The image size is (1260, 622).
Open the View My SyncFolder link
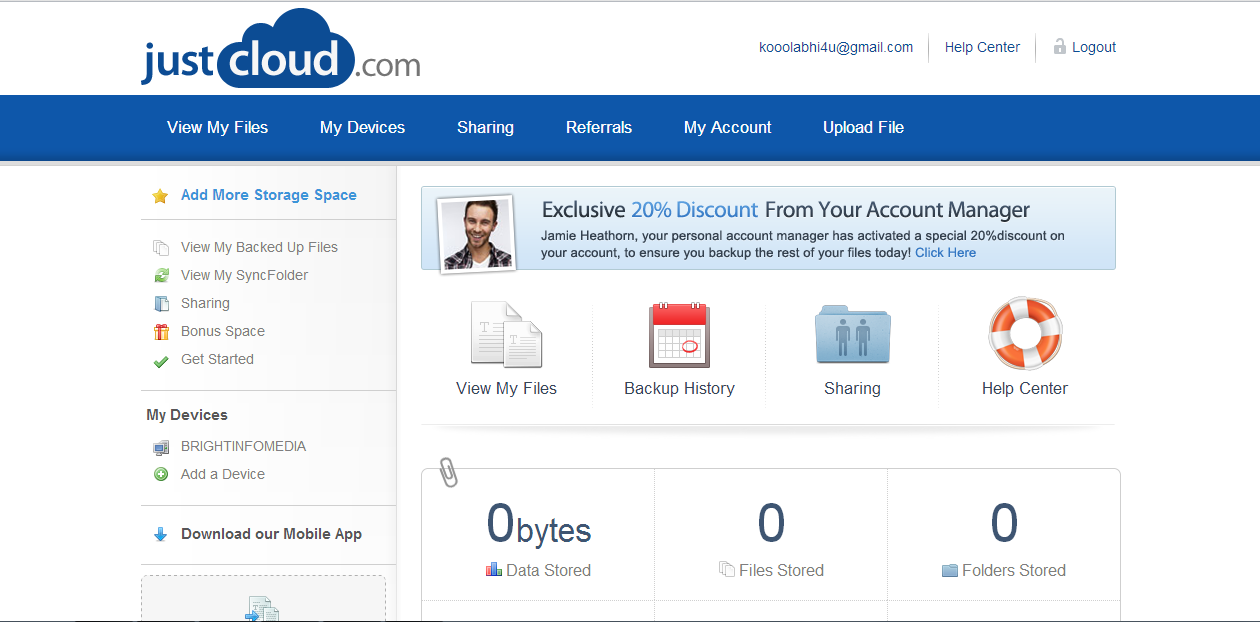244,275
